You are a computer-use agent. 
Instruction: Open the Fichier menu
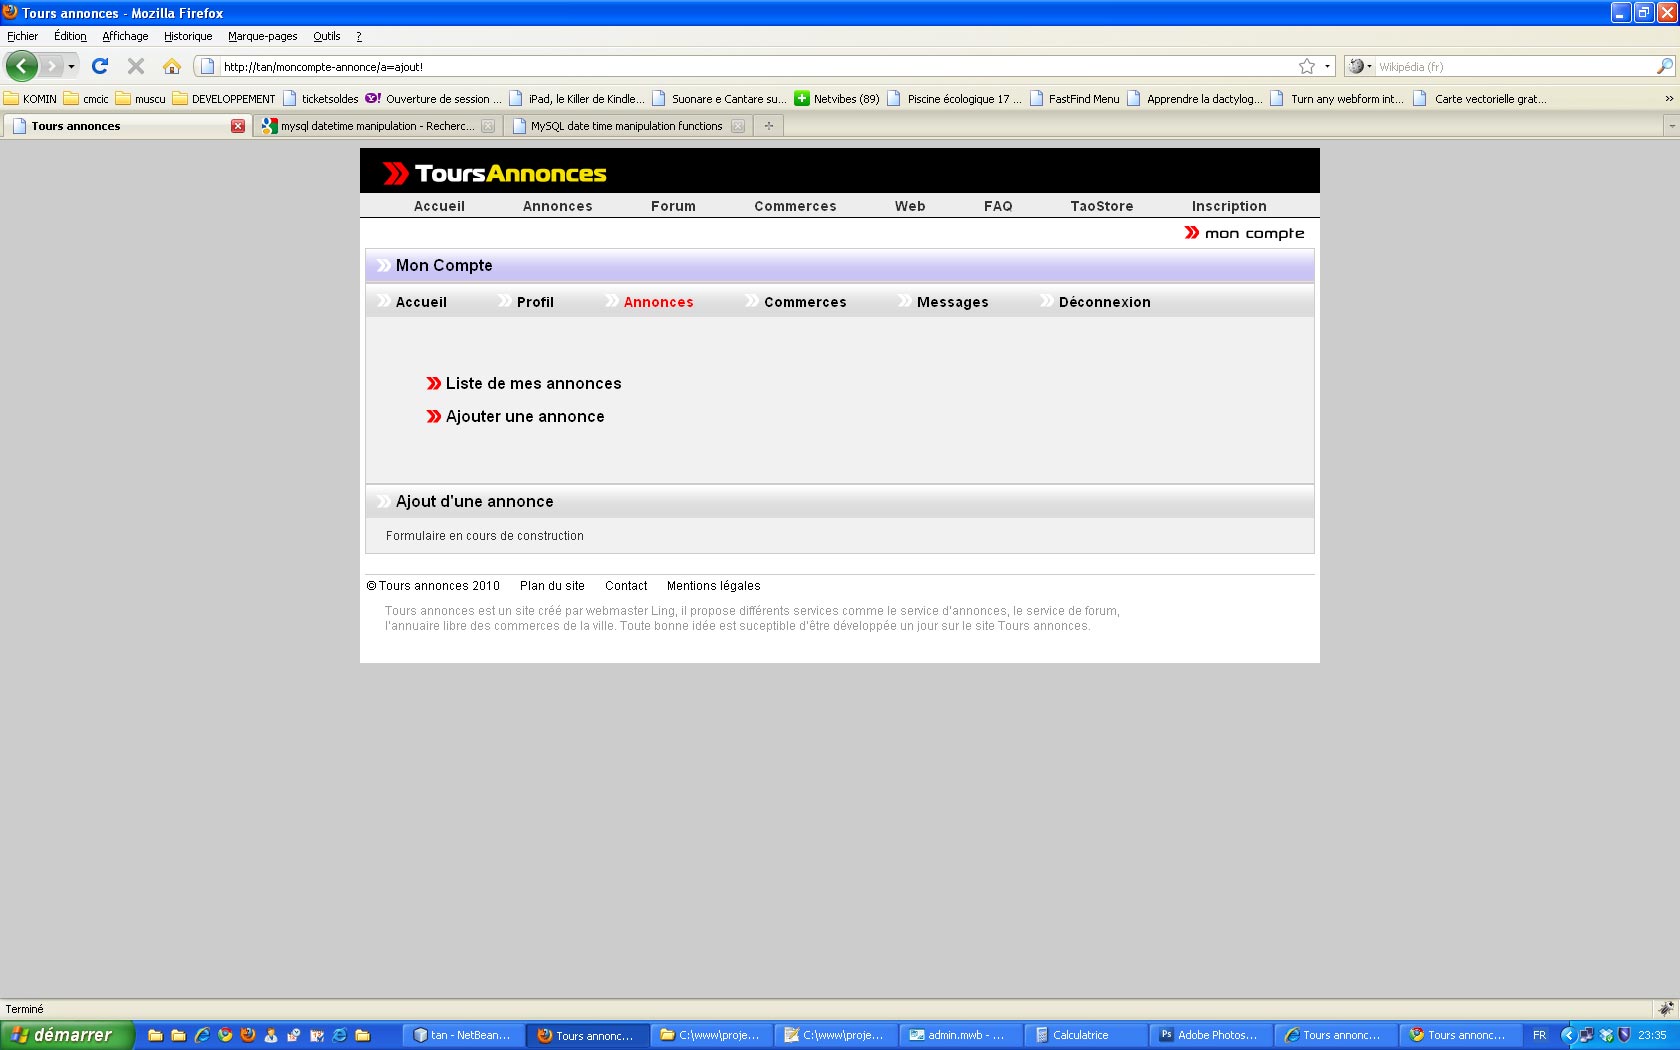tap(22, 36)
